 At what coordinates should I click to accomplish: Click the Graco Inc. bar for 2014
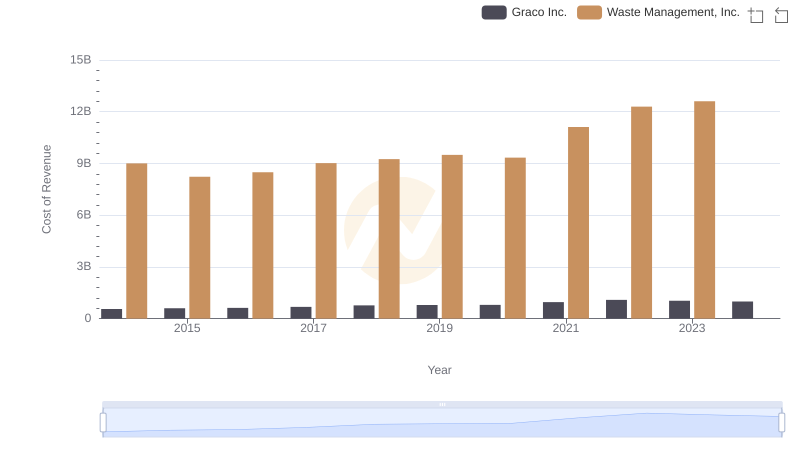pyautogui.click(x=112, y=314)
